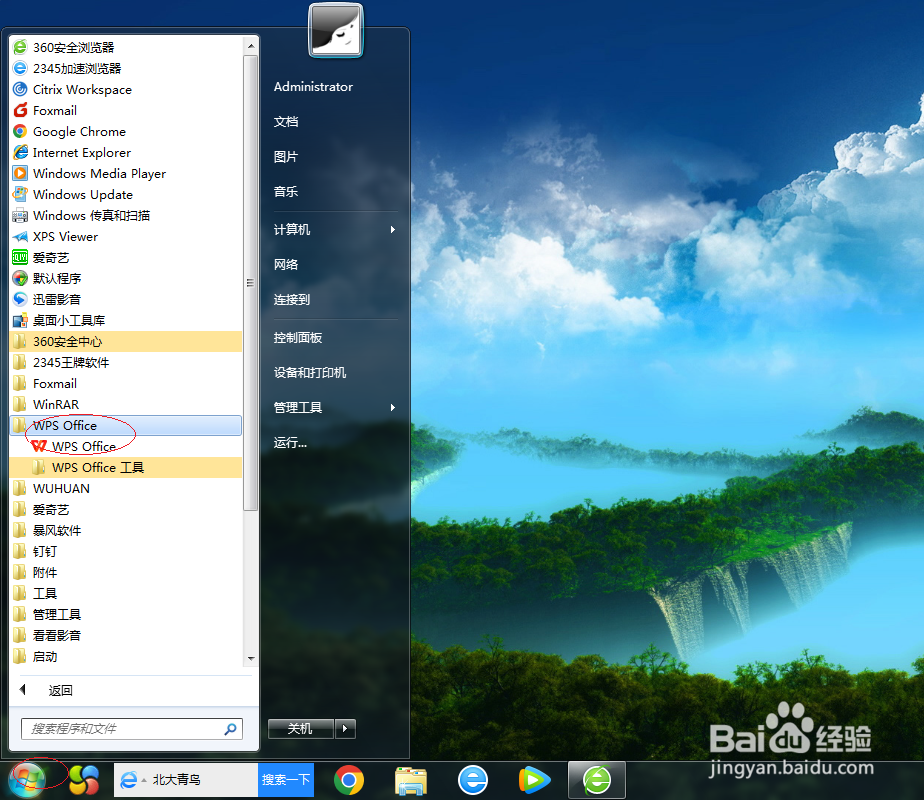
Task: Click the programs list scroll-down arrow
Action: (x=251, y=659)
